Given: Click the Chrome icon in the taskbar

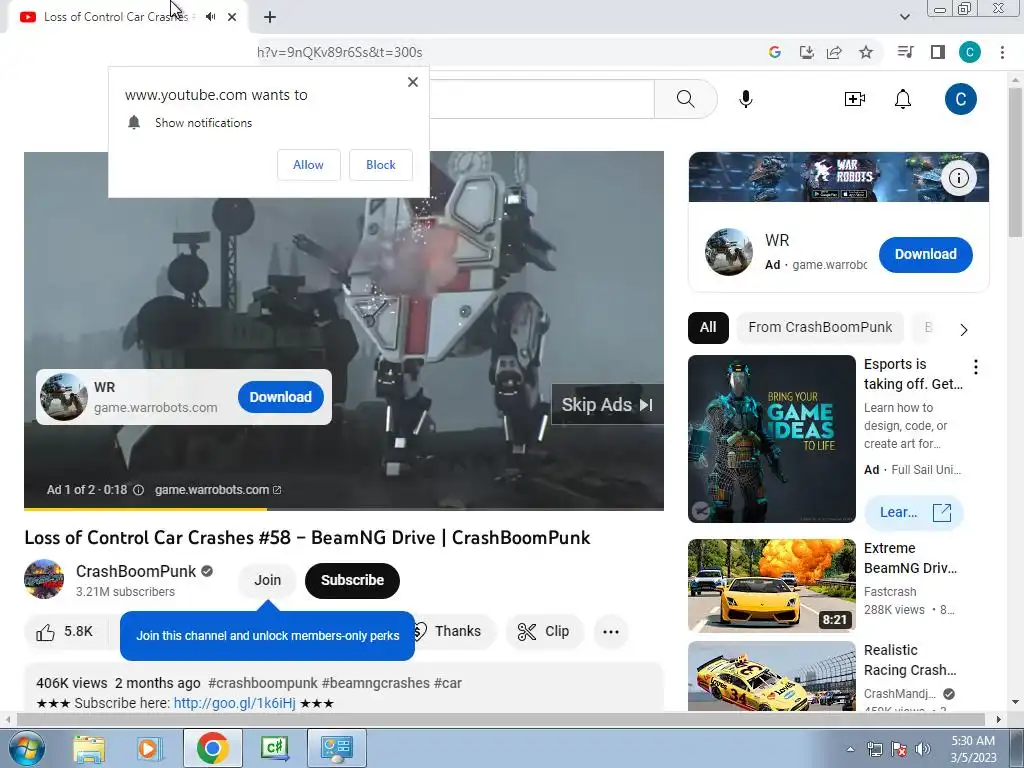Looking at the screenshot, I should (212, 748).
